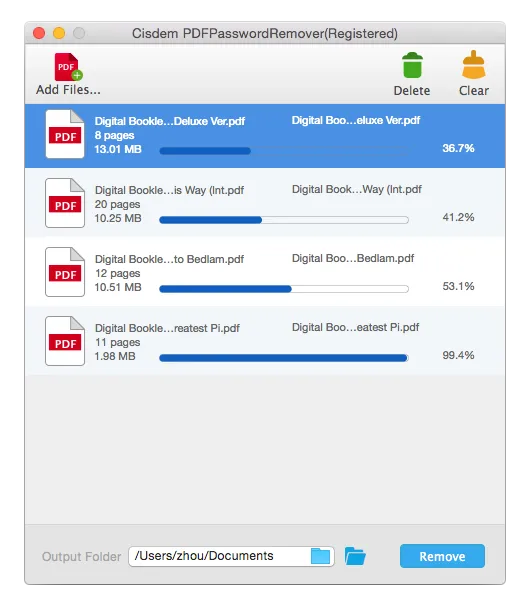
Task: Click output name Digital Boo…Bedlam.pdf
Action: point(353,258)
